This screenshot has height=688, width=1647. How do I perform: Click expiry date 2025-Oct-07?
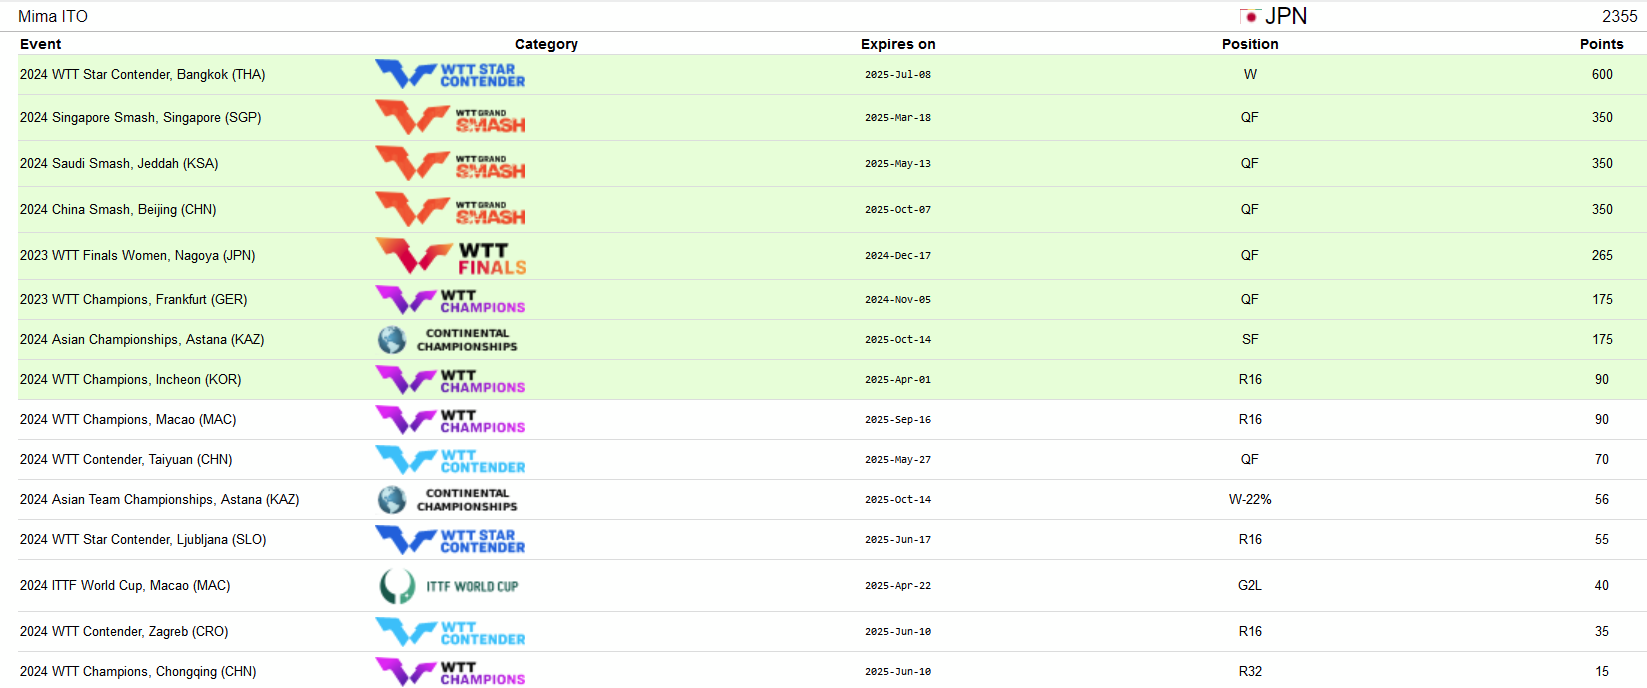tap(898, 210)
